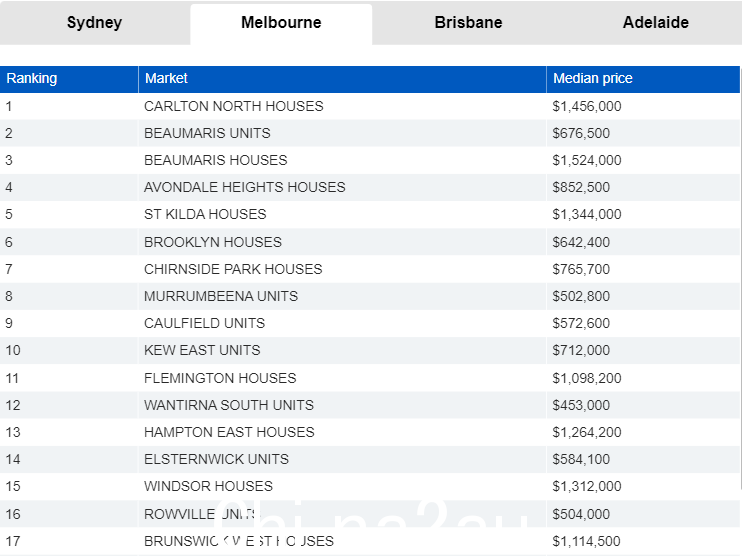Click median price $584,100
The height and width of the screenshot is (556, 742).
pos(581,459)
